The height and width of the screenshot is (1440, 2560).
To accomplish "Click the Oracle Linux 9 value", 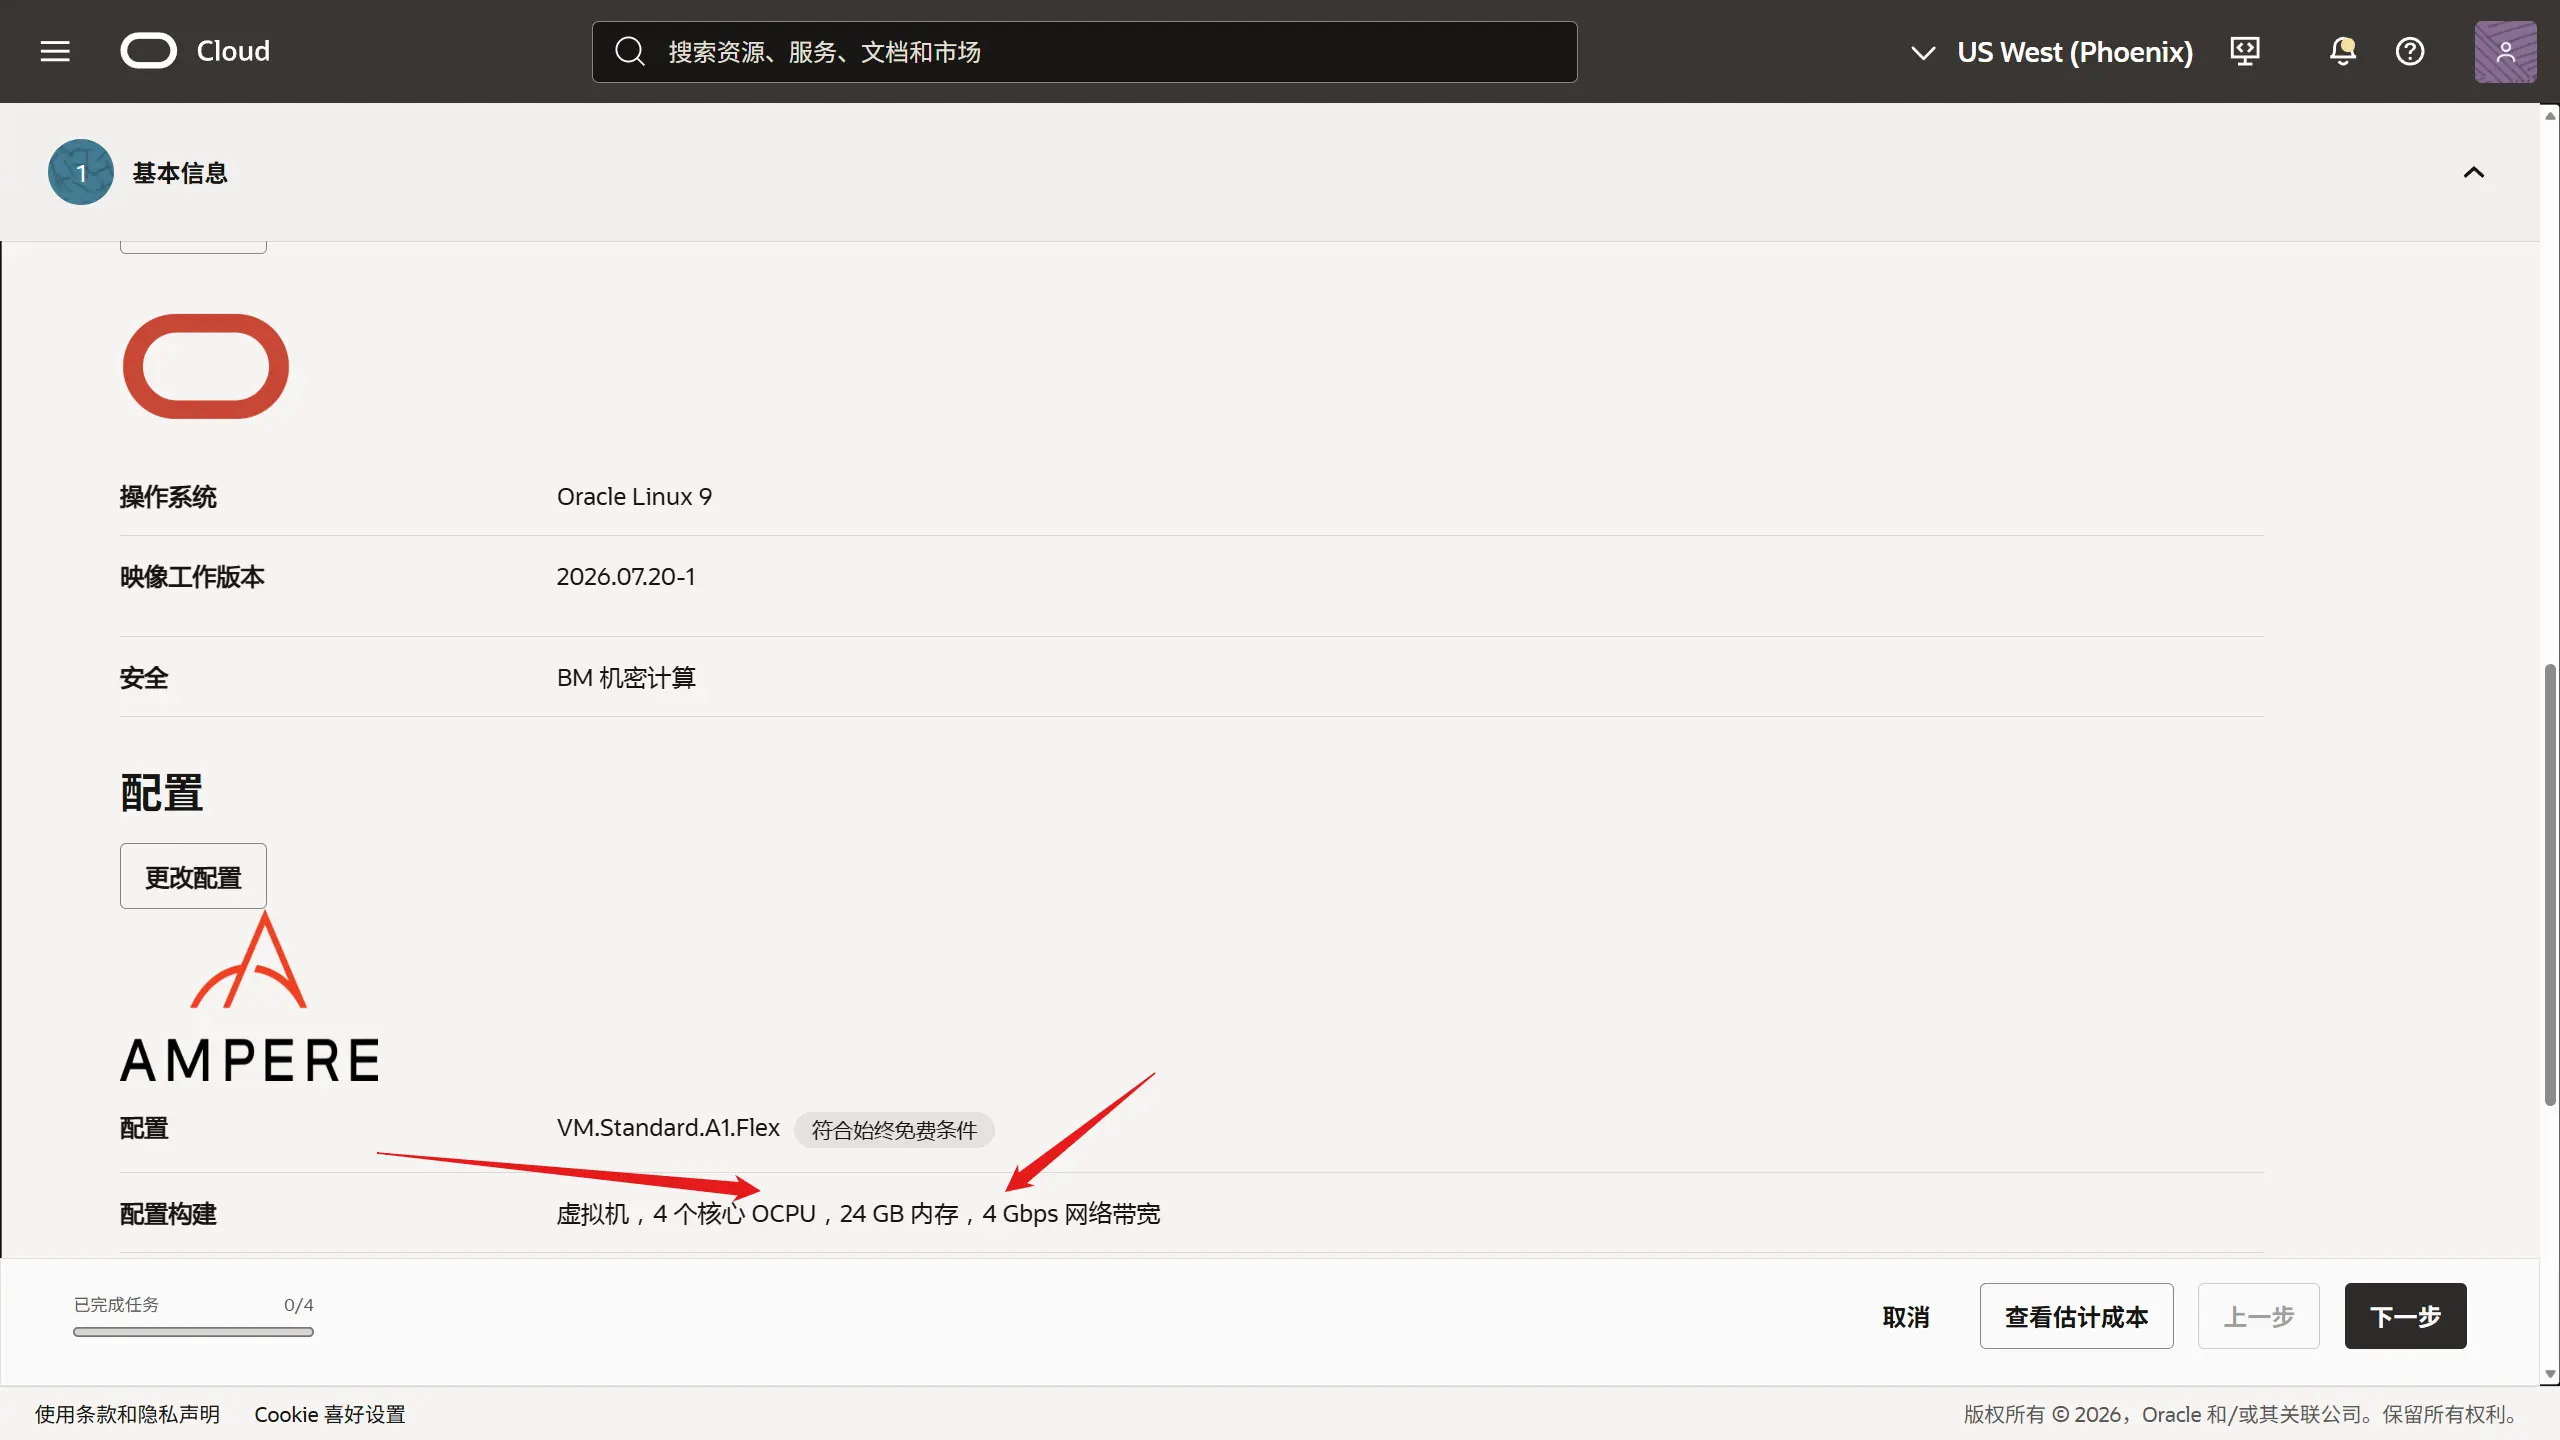I will pos(634,497).
